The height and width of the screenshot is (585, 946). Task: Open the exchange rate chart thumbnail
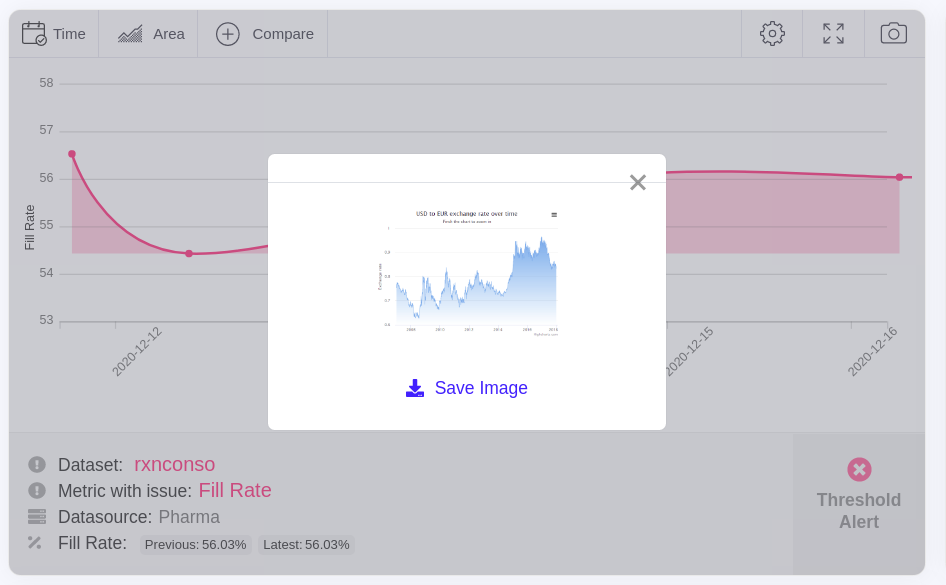pyautogui.click(x=467, y=272)
